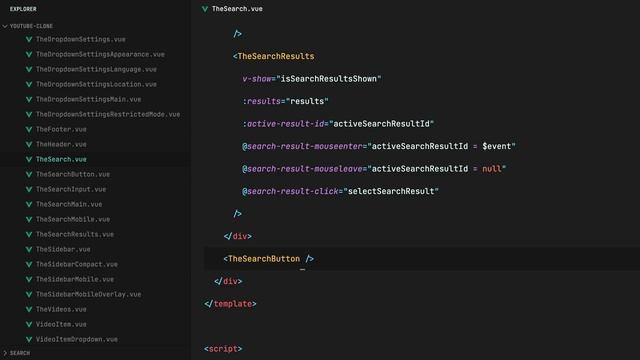Open TheHeader.vue file
This screenshot has width=640, height=360.
point(61,144)
